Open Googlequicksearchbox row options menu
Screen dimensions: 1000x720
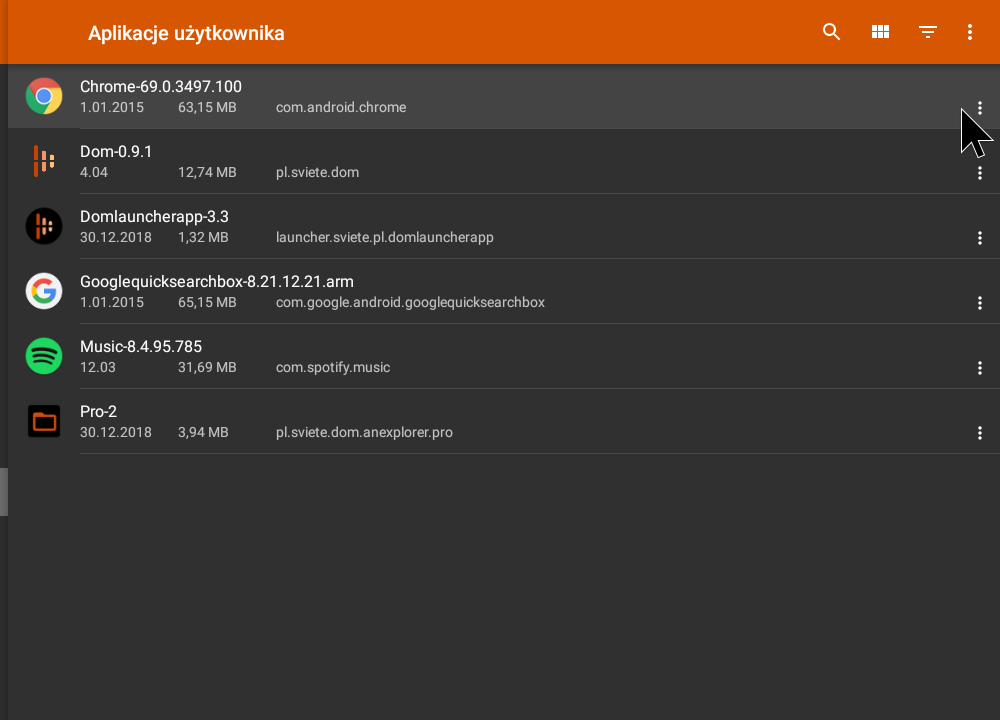980,303
